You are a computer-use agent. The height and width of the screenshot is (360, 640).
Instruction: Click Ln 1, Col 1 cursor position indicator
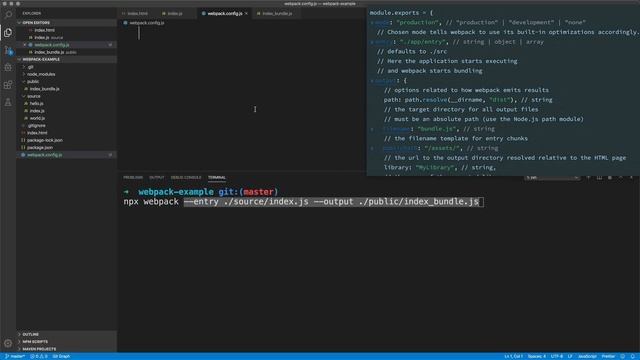[x=513, y=356]
